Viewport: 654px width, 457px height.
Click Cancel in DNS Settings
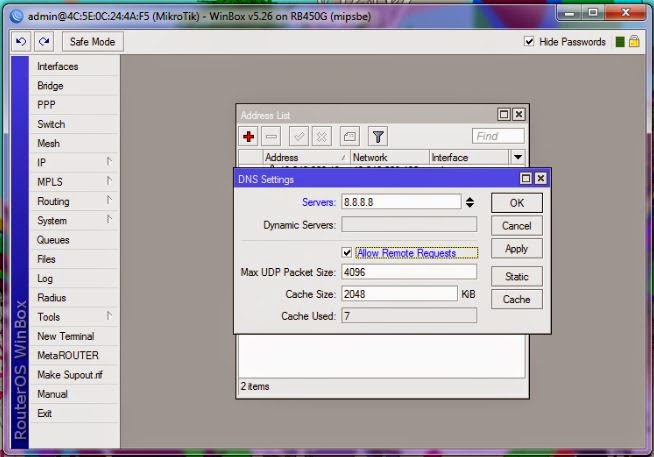point(517,226)
